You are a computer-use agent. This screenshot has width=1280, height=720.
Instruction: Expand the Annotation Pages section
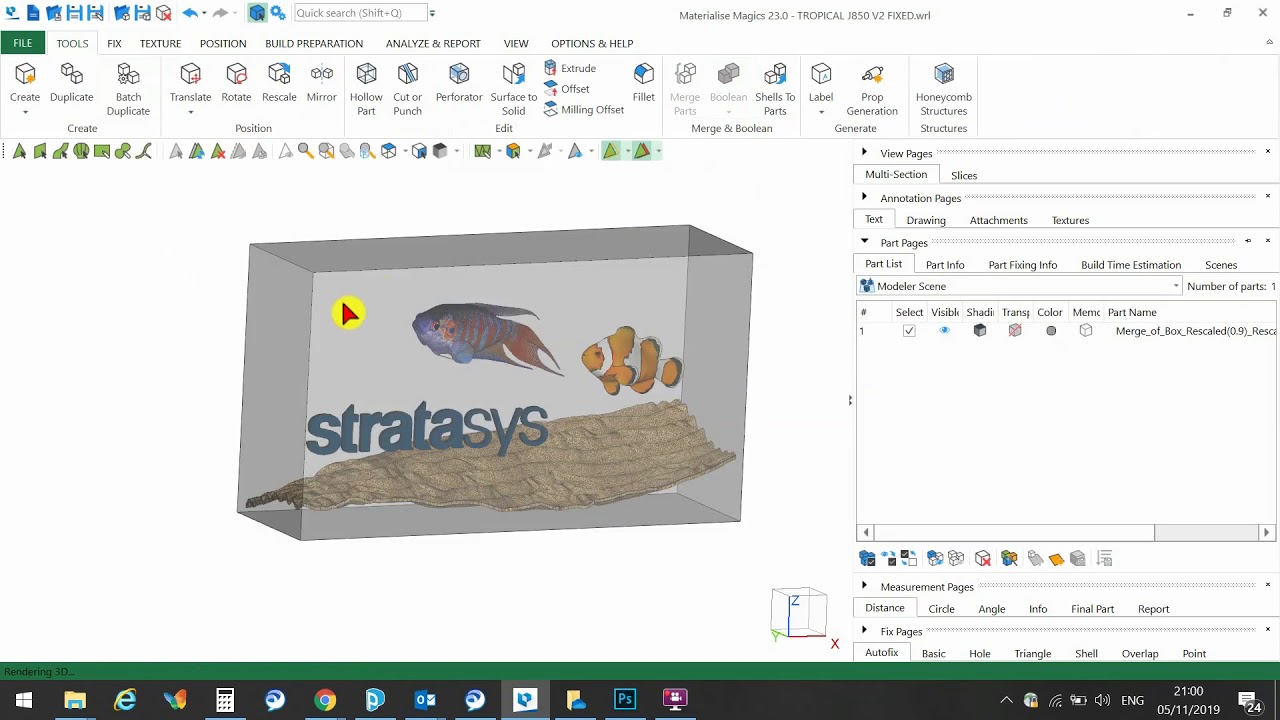pyautogui.click(x=865, y=197)
